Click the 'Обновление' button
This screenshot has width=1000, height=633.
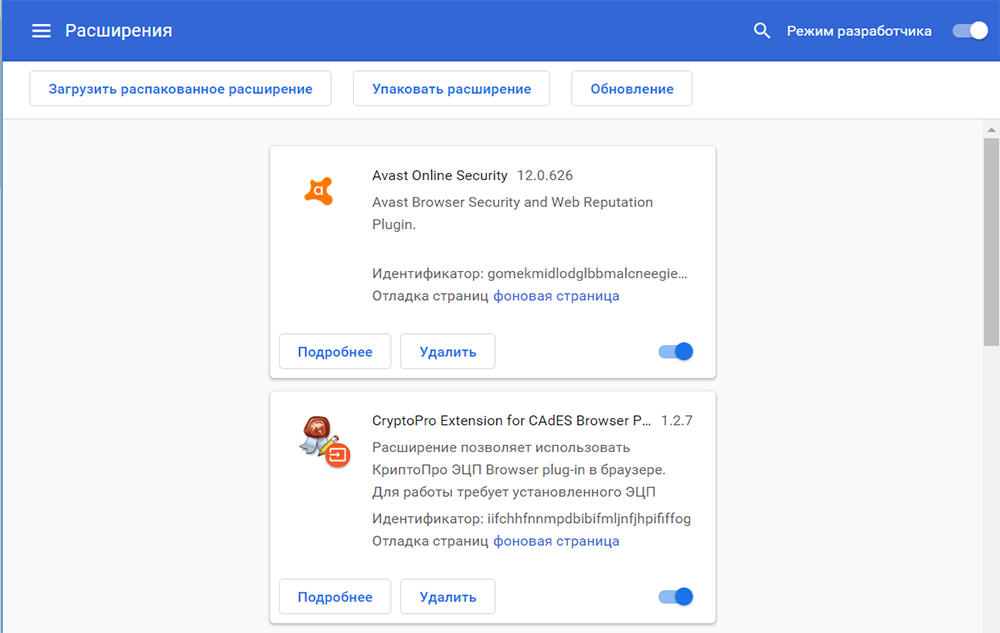click(631, 88)
